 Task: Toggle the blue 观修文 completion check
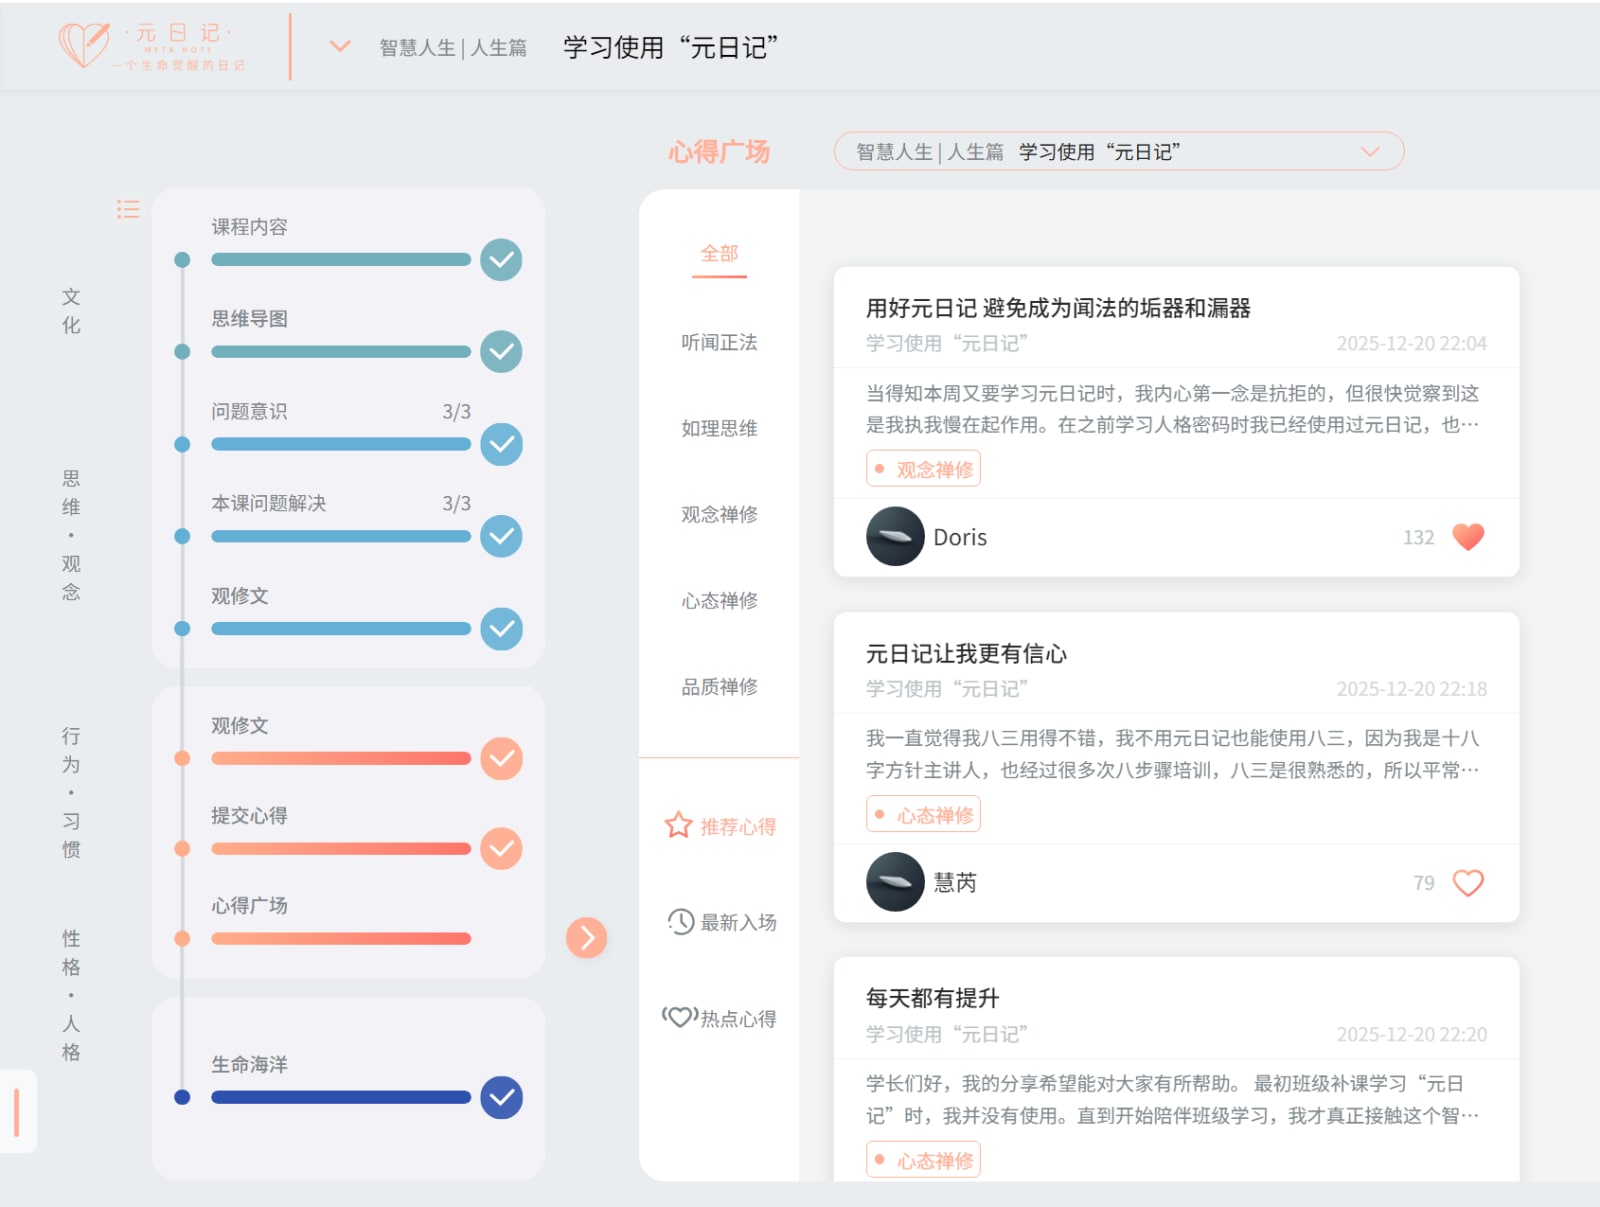point(501,629)
